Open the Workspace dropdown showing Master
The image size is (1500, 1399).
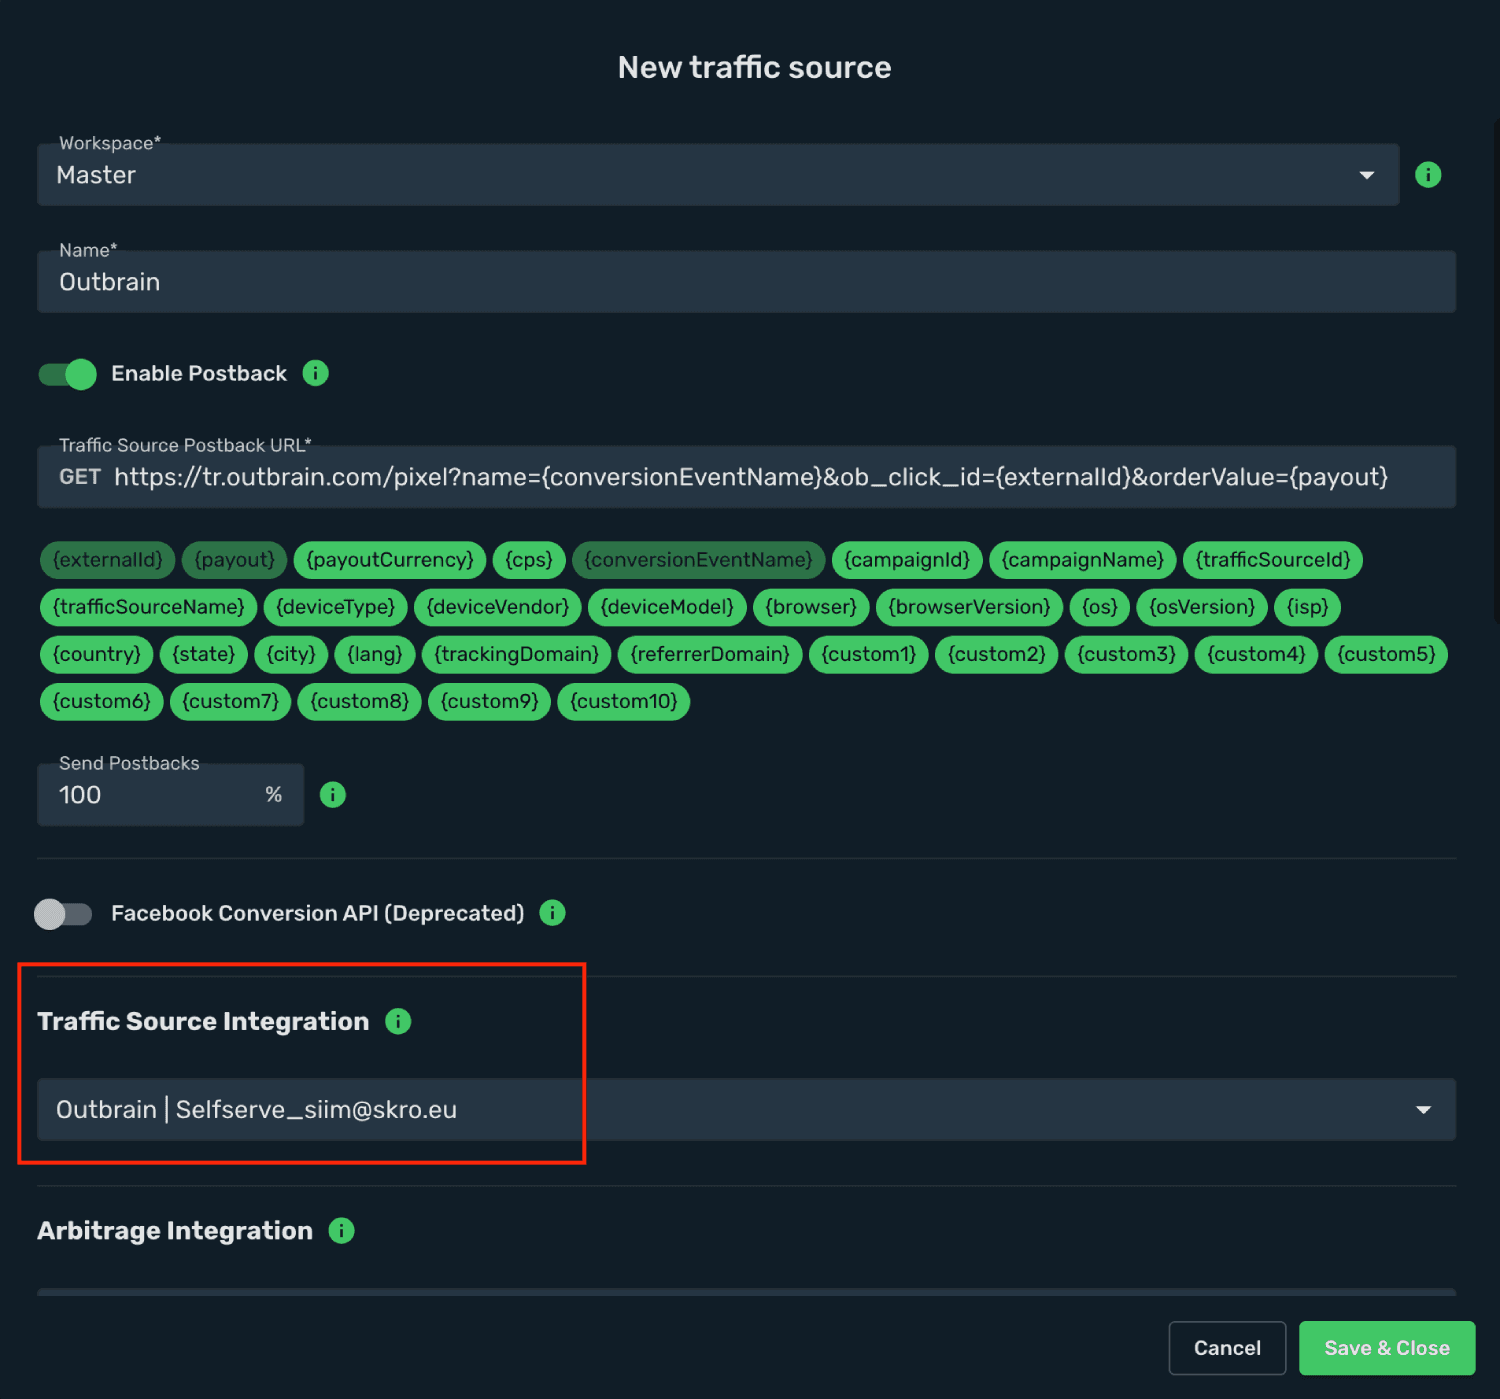[x=718, y=175]
